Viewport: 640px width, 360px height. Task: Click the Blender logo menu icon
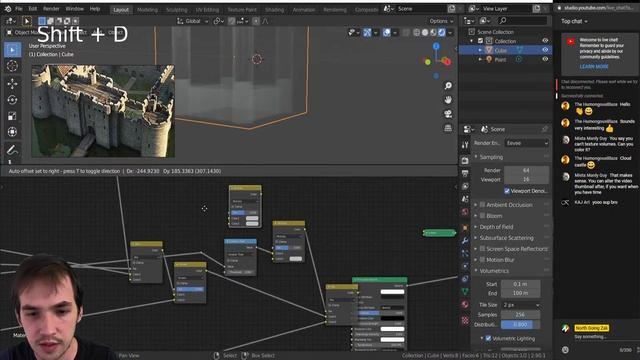click(x=8, y=9)
